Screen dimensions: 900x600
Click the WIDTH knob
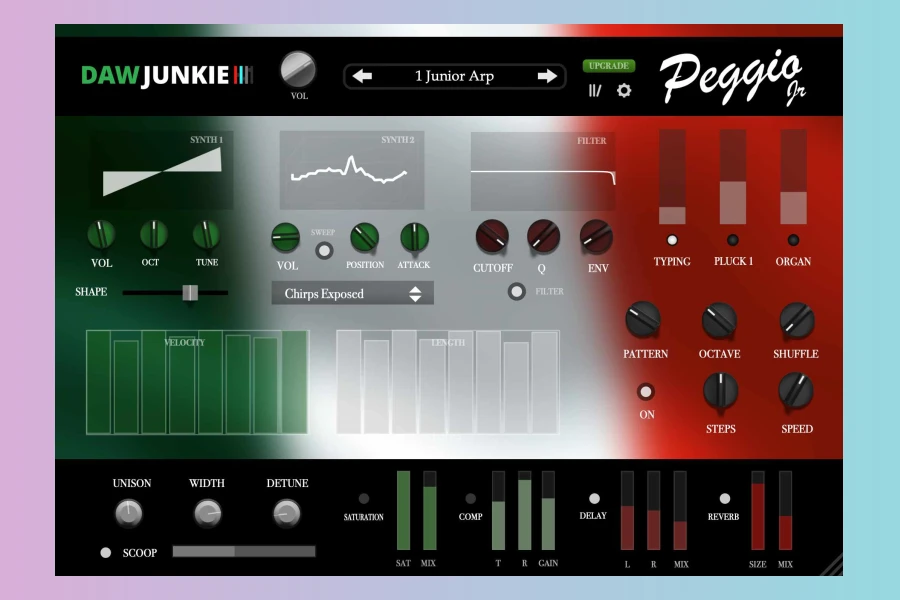[207, 513]
